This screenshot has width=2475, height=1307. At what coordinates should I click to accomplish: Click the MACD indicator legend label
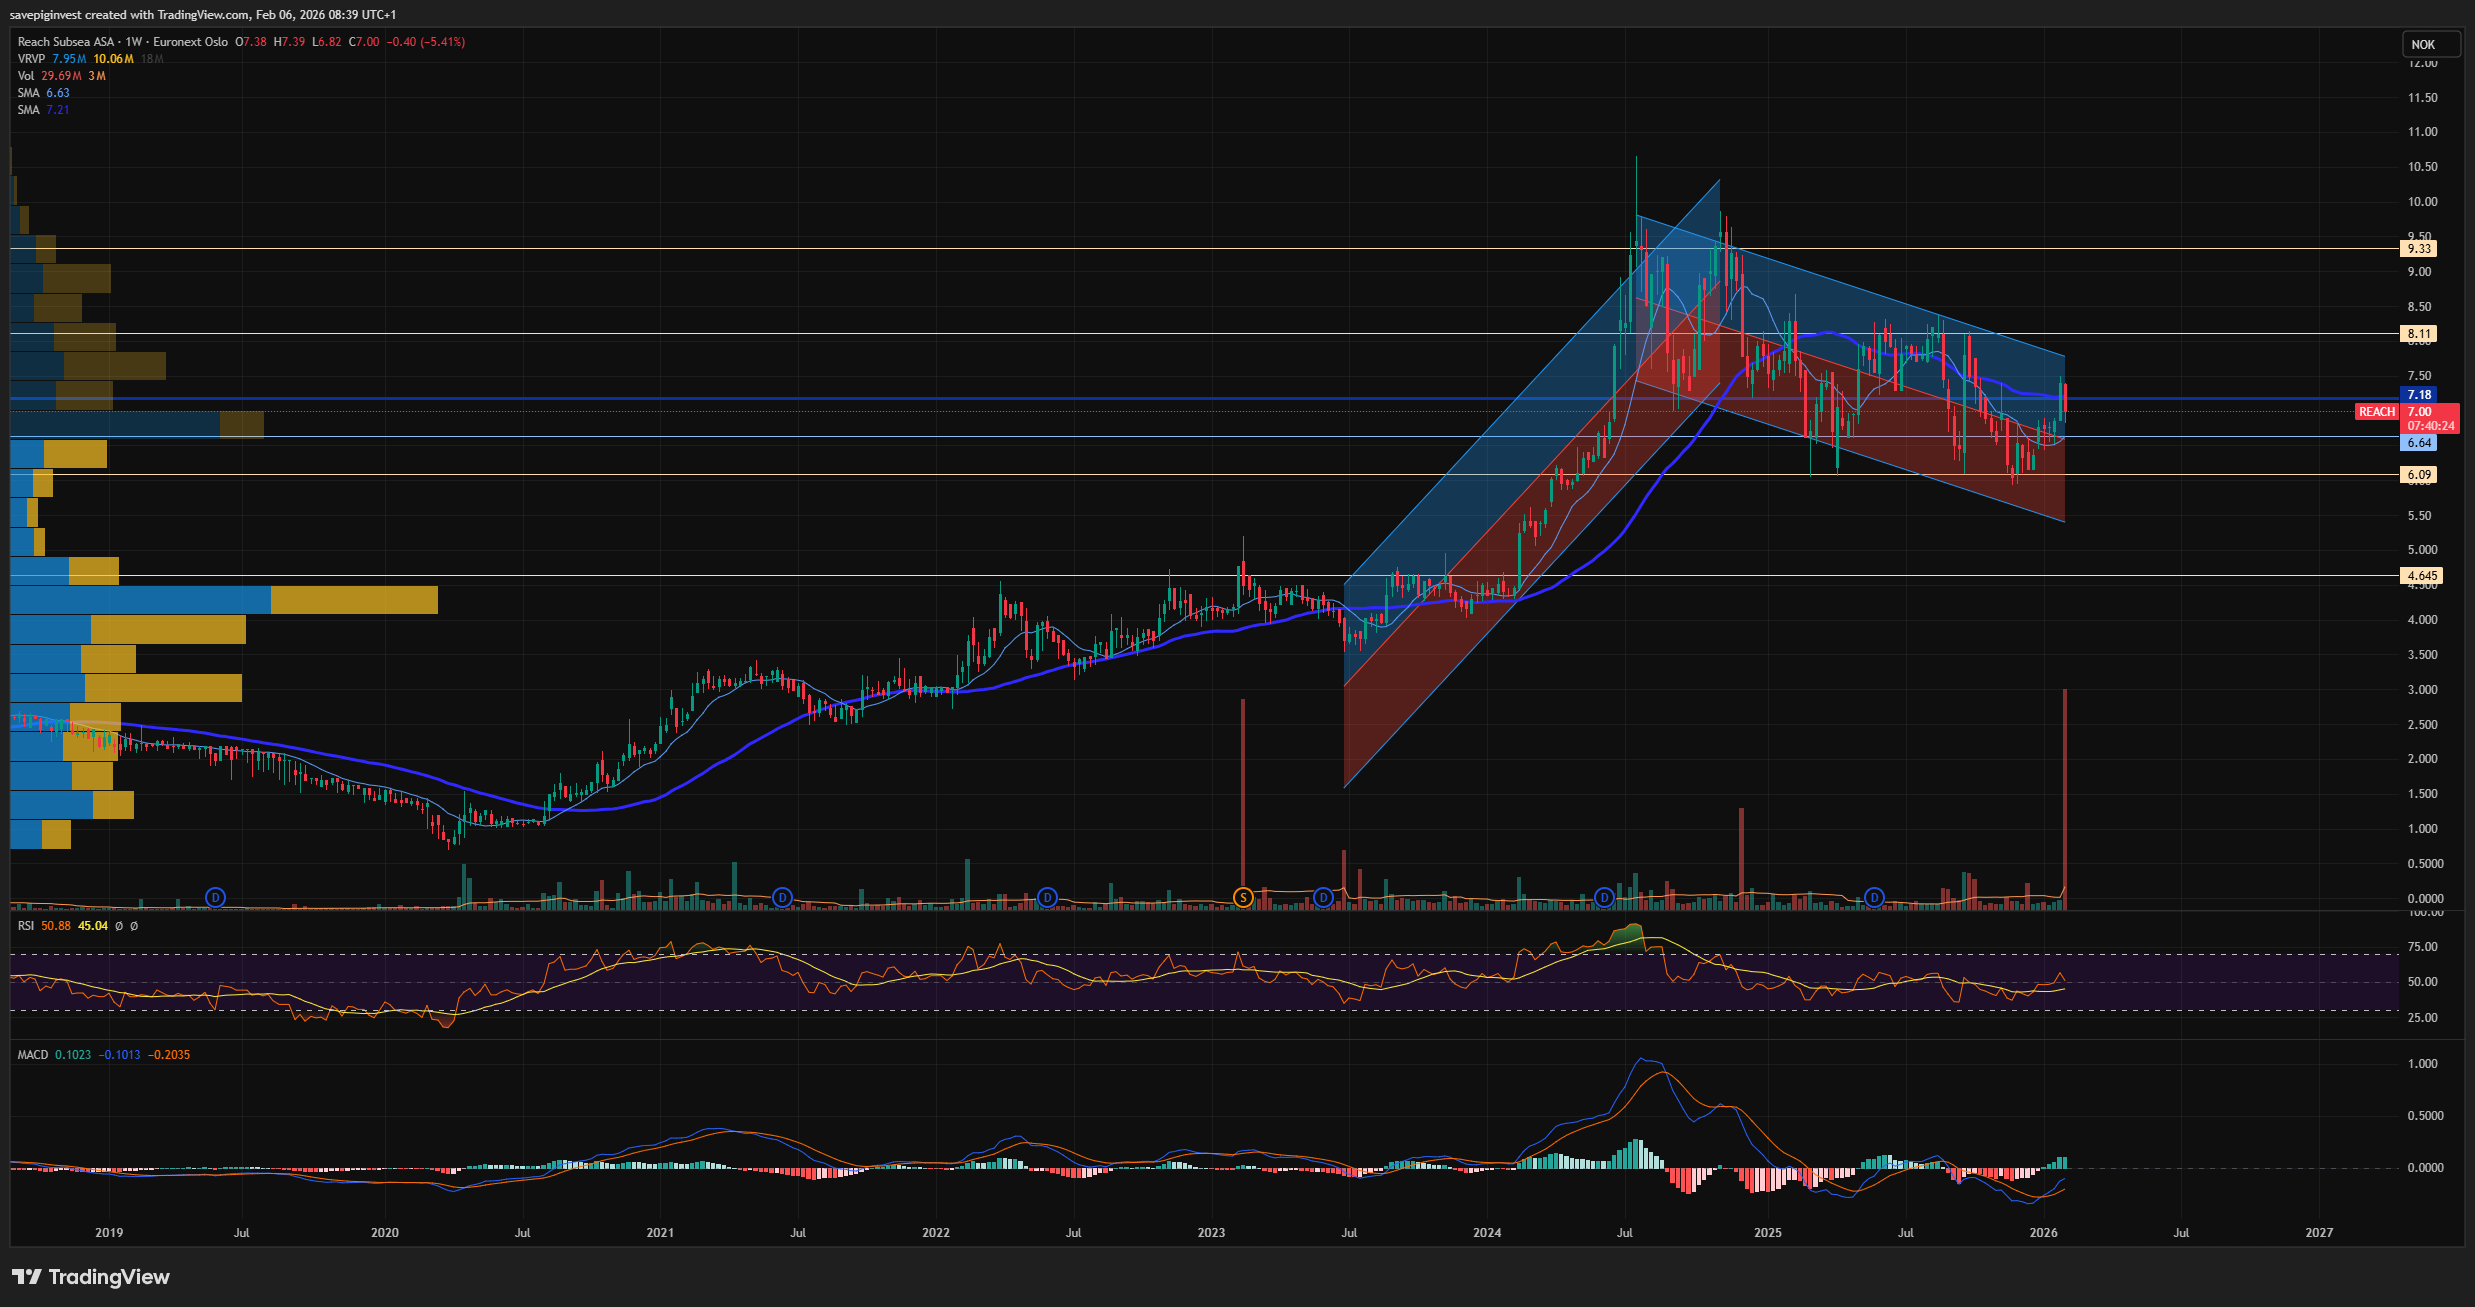[32, 1055]
